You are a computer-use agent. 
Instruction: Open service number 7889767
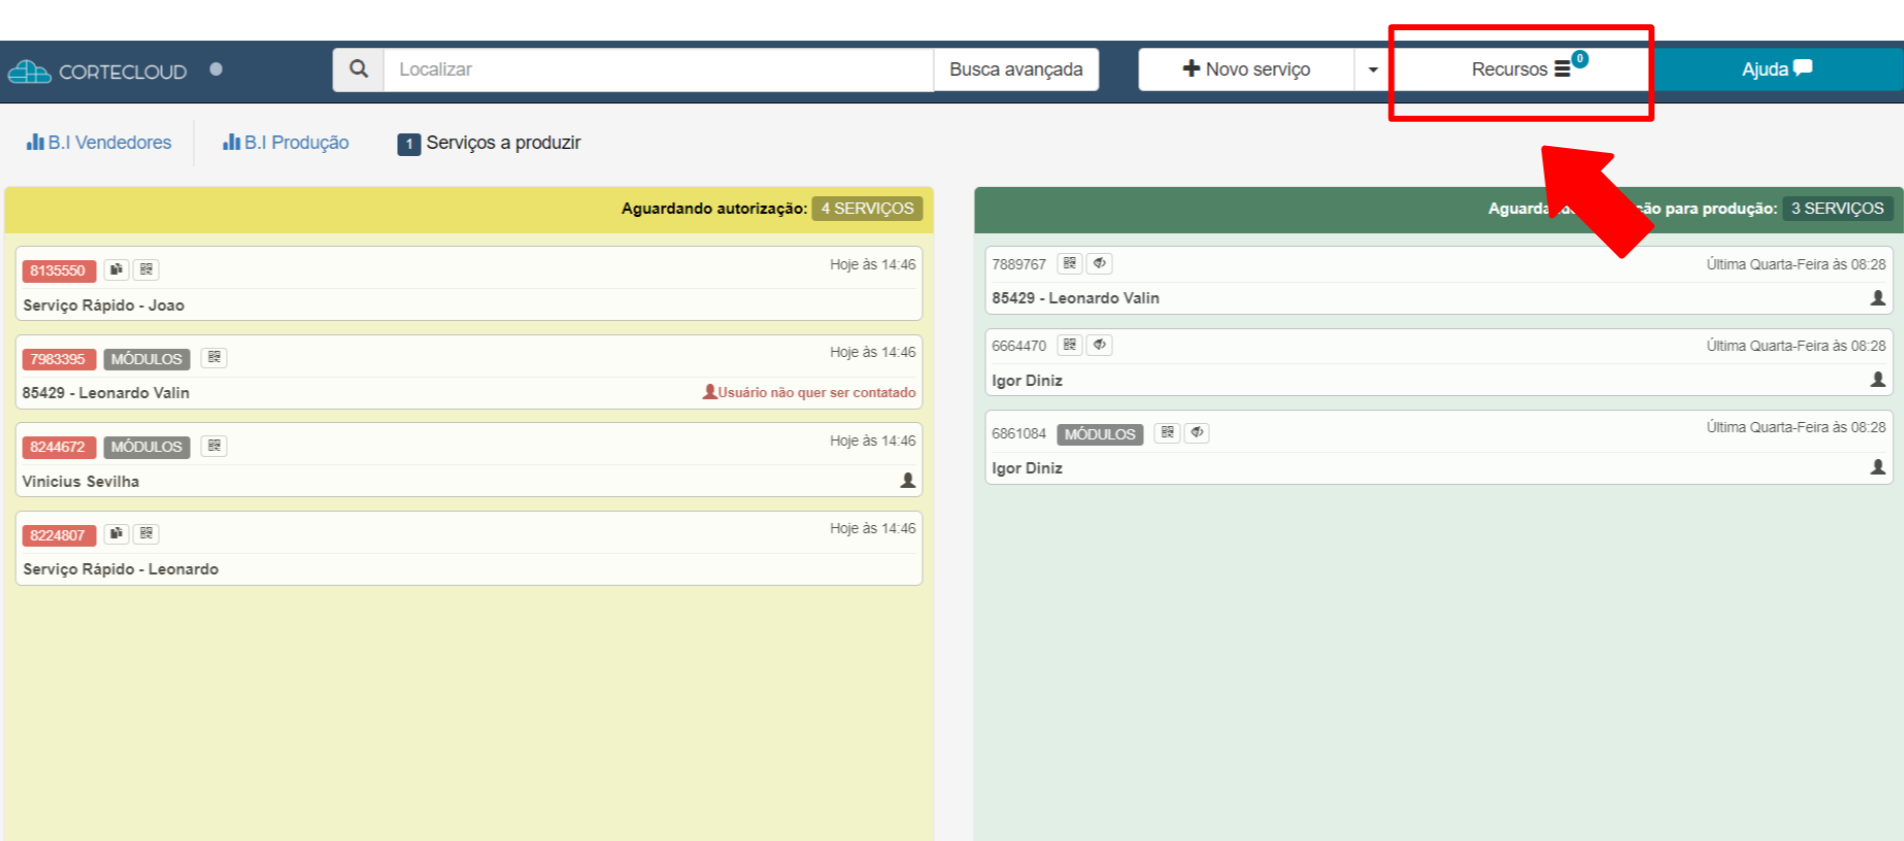pos(1019,264)
